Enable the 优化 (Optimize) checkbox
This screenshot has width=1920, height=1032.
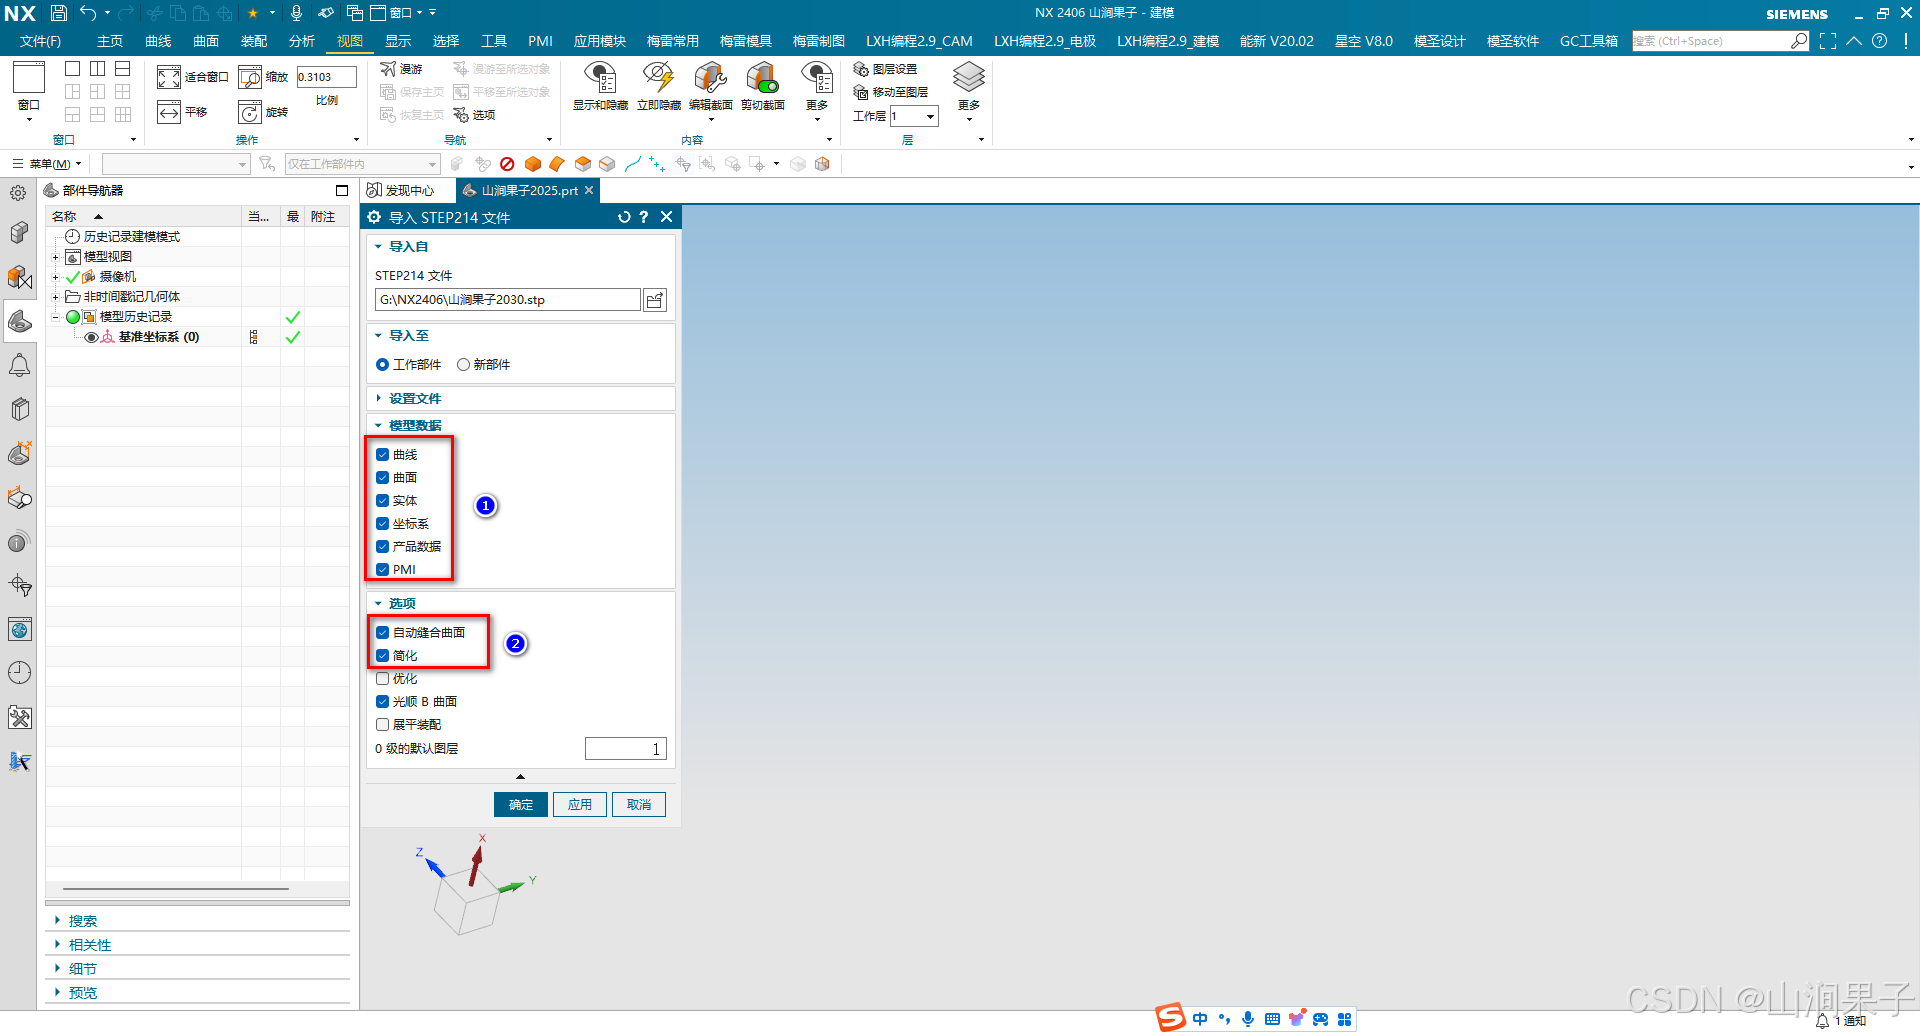382,679
